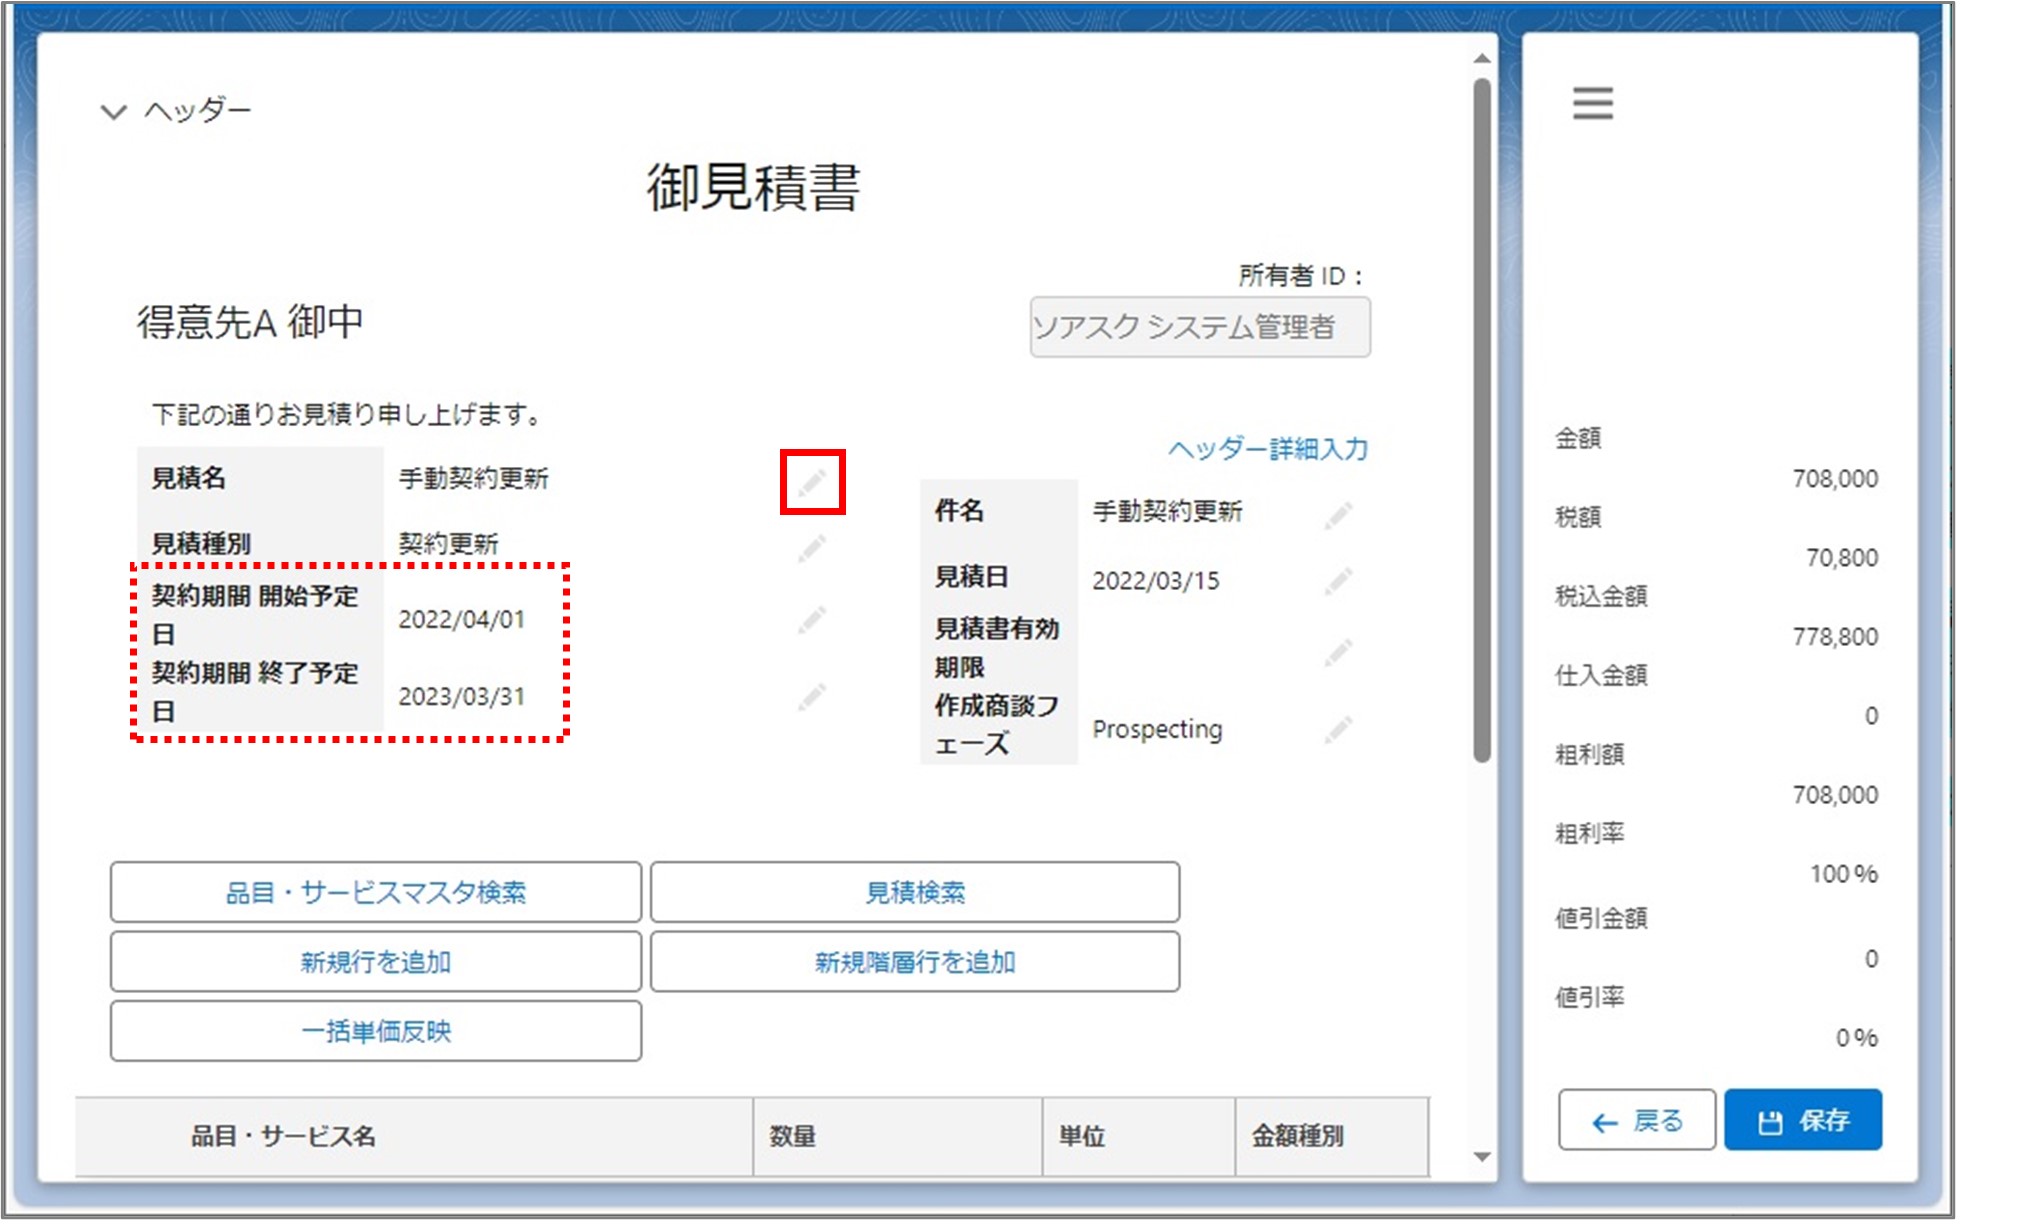Click 新規階層行を追加 button
The width and height of the screenshot is (2027, 1225).
(915, 962)
